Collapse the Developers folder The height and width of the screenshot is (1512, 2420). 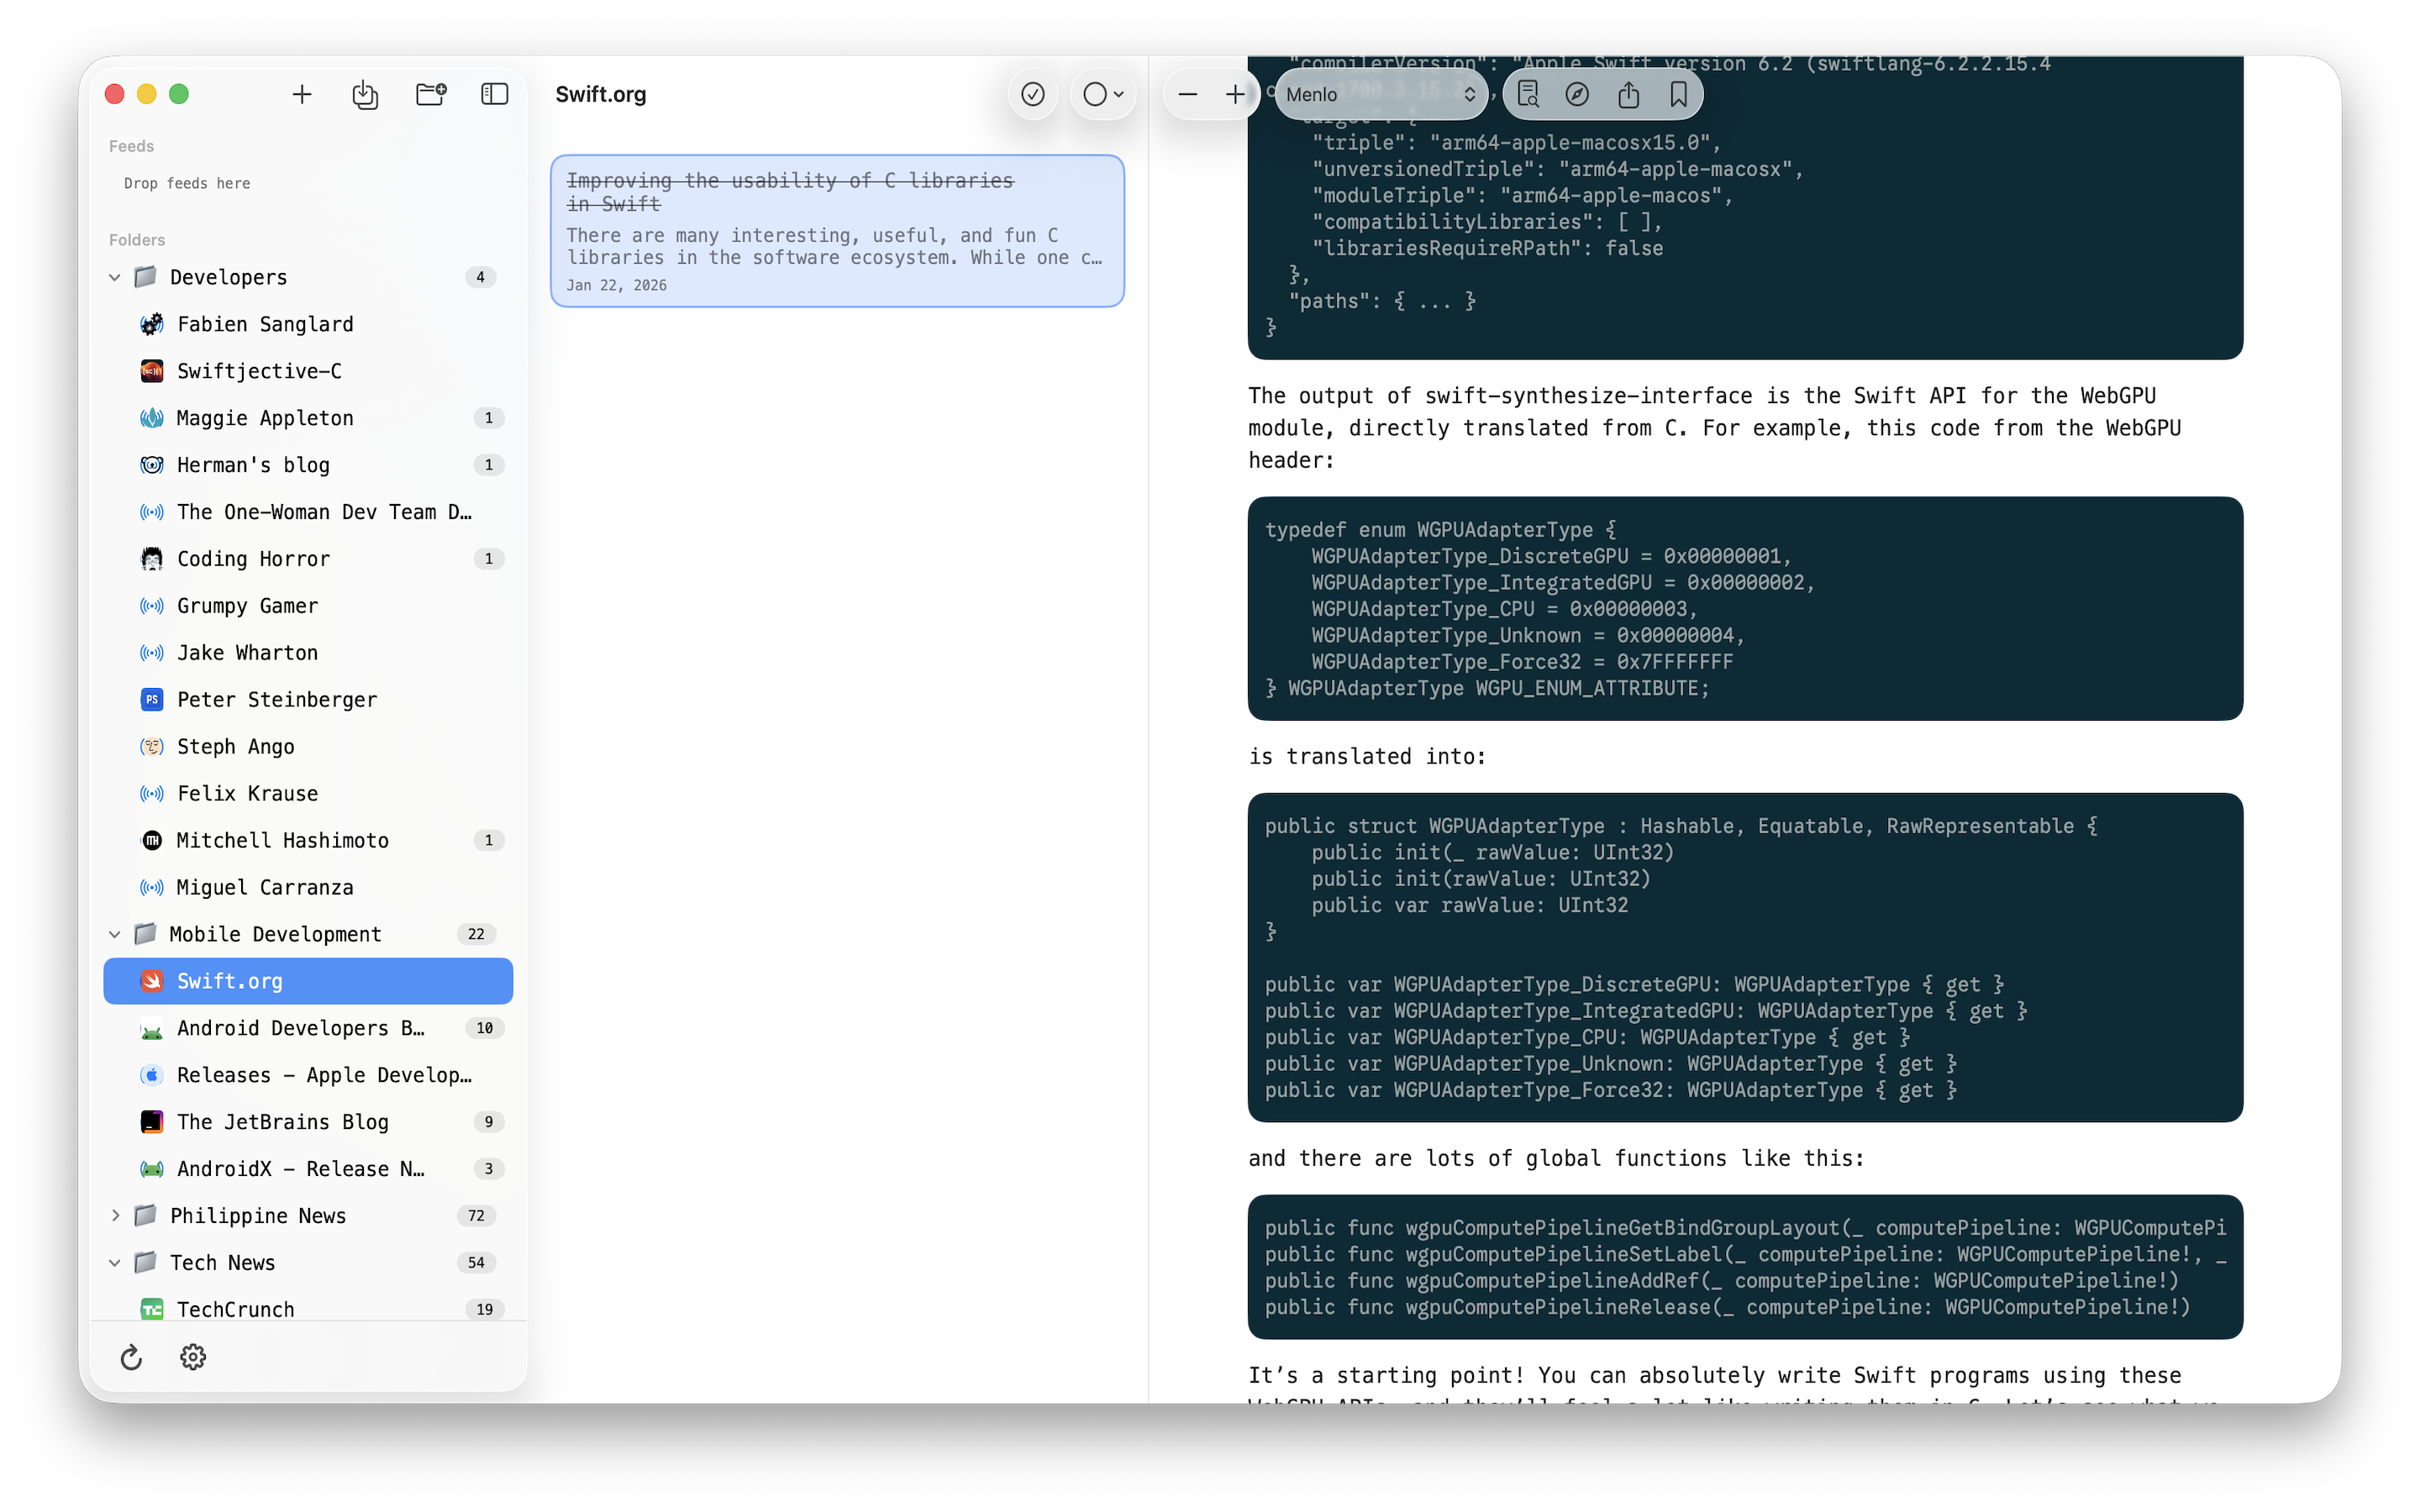point(114,277)
